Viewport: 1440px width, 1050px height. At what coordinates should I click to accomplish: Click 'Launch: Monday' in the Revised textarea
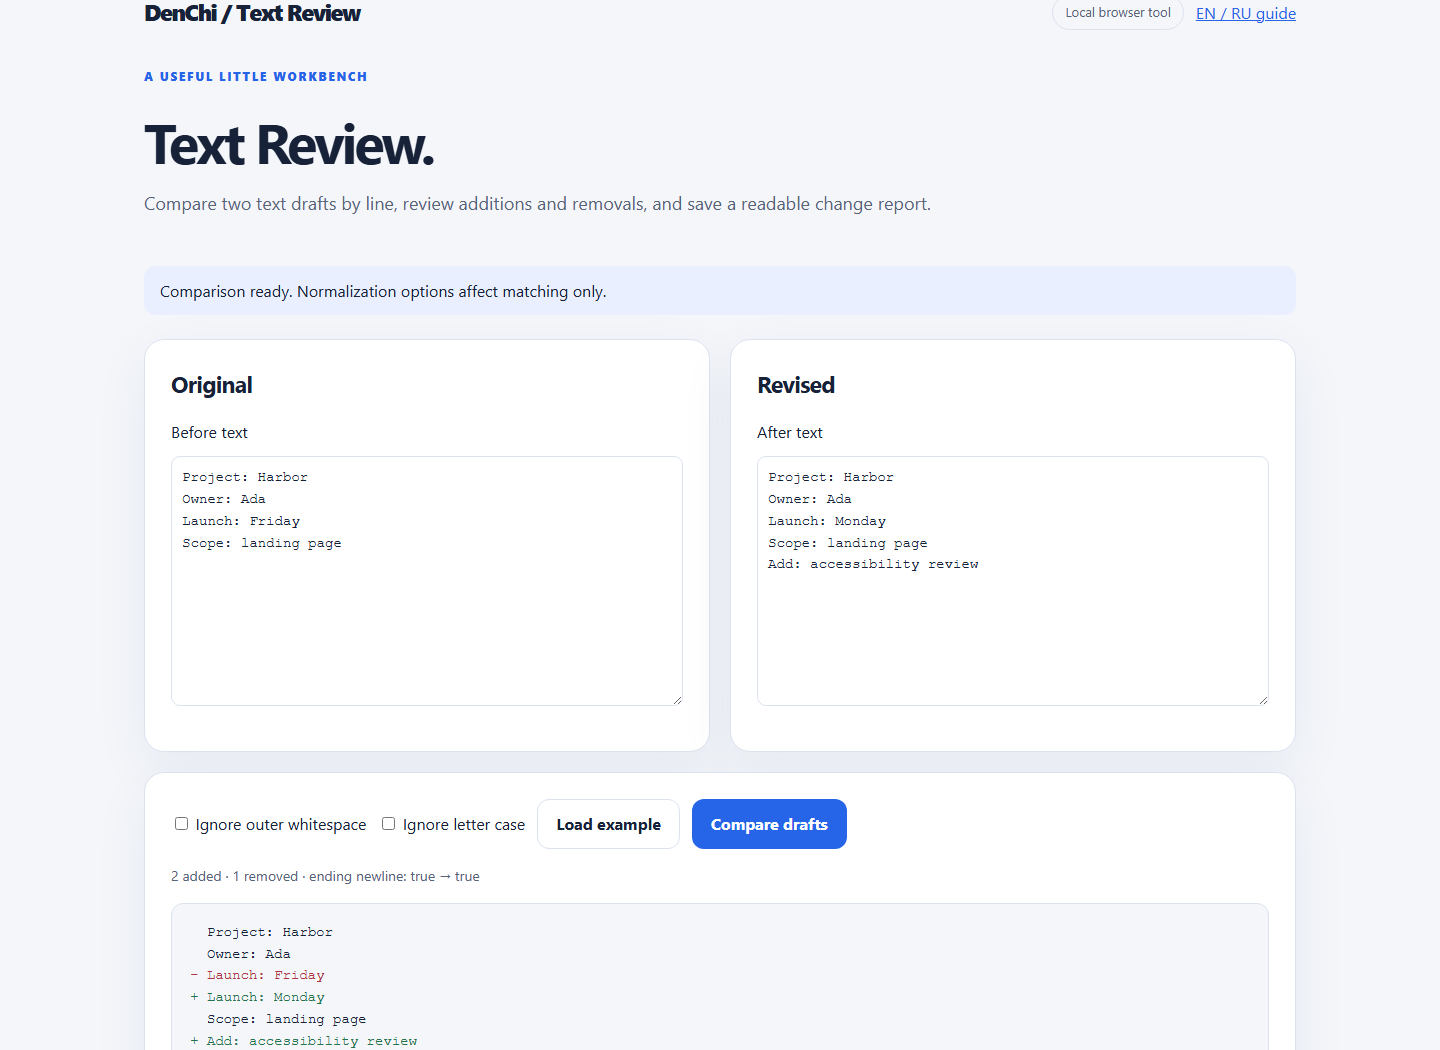(x=827, y=521)
